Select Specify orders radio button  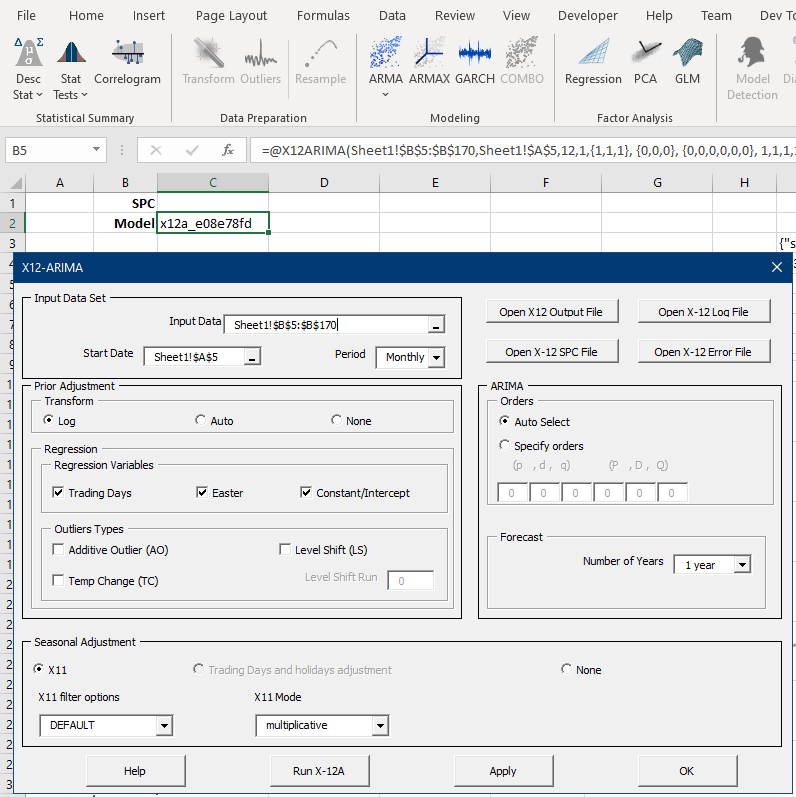(x=504, y=445)
